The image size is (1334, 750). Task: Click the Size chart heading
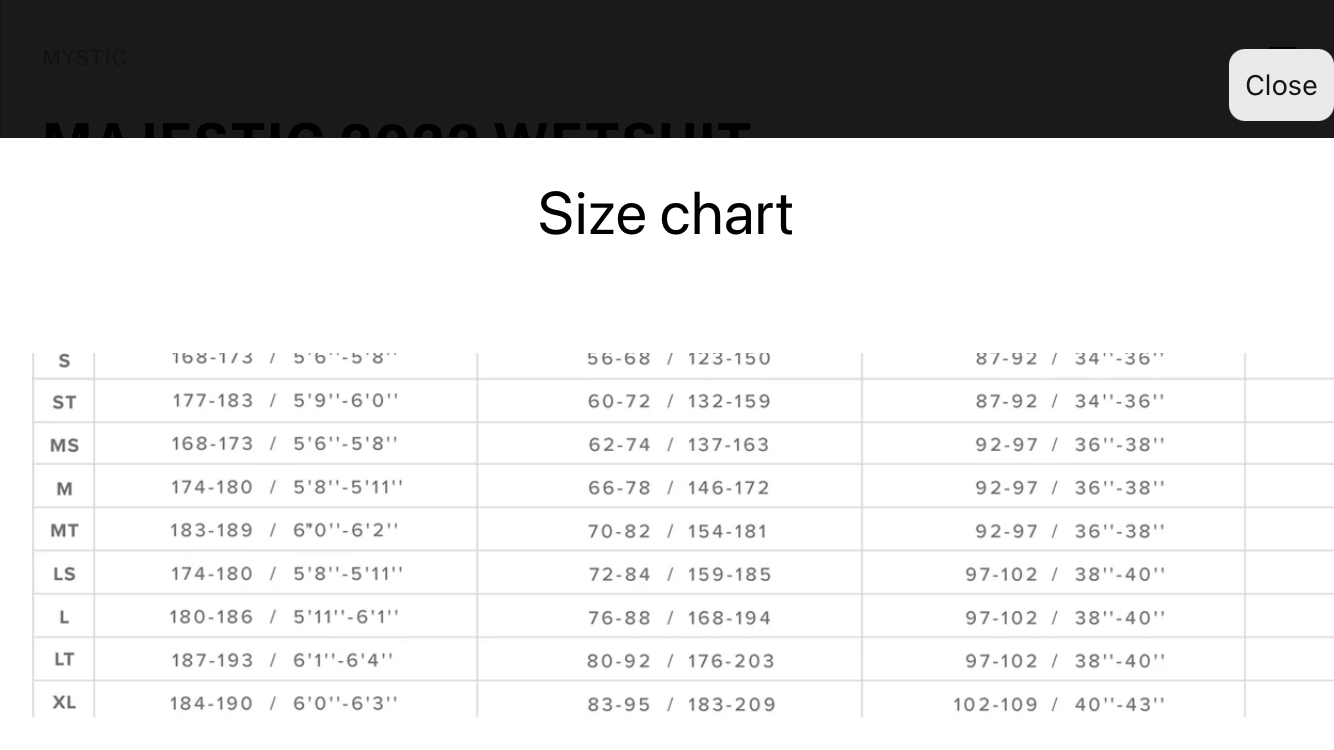click(x=666, y=213)
